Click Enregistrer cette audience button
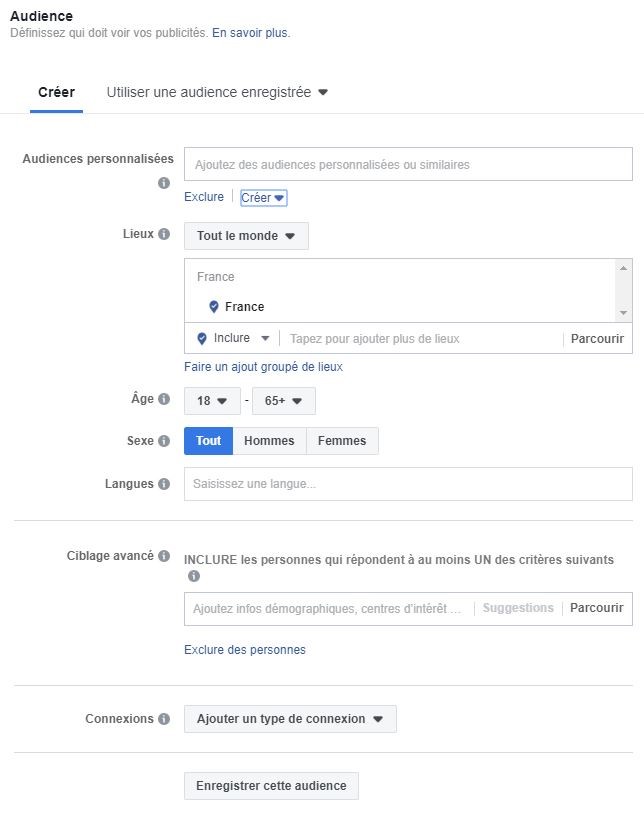Viewport: 644px width, 816px height. tap(271, 786)
